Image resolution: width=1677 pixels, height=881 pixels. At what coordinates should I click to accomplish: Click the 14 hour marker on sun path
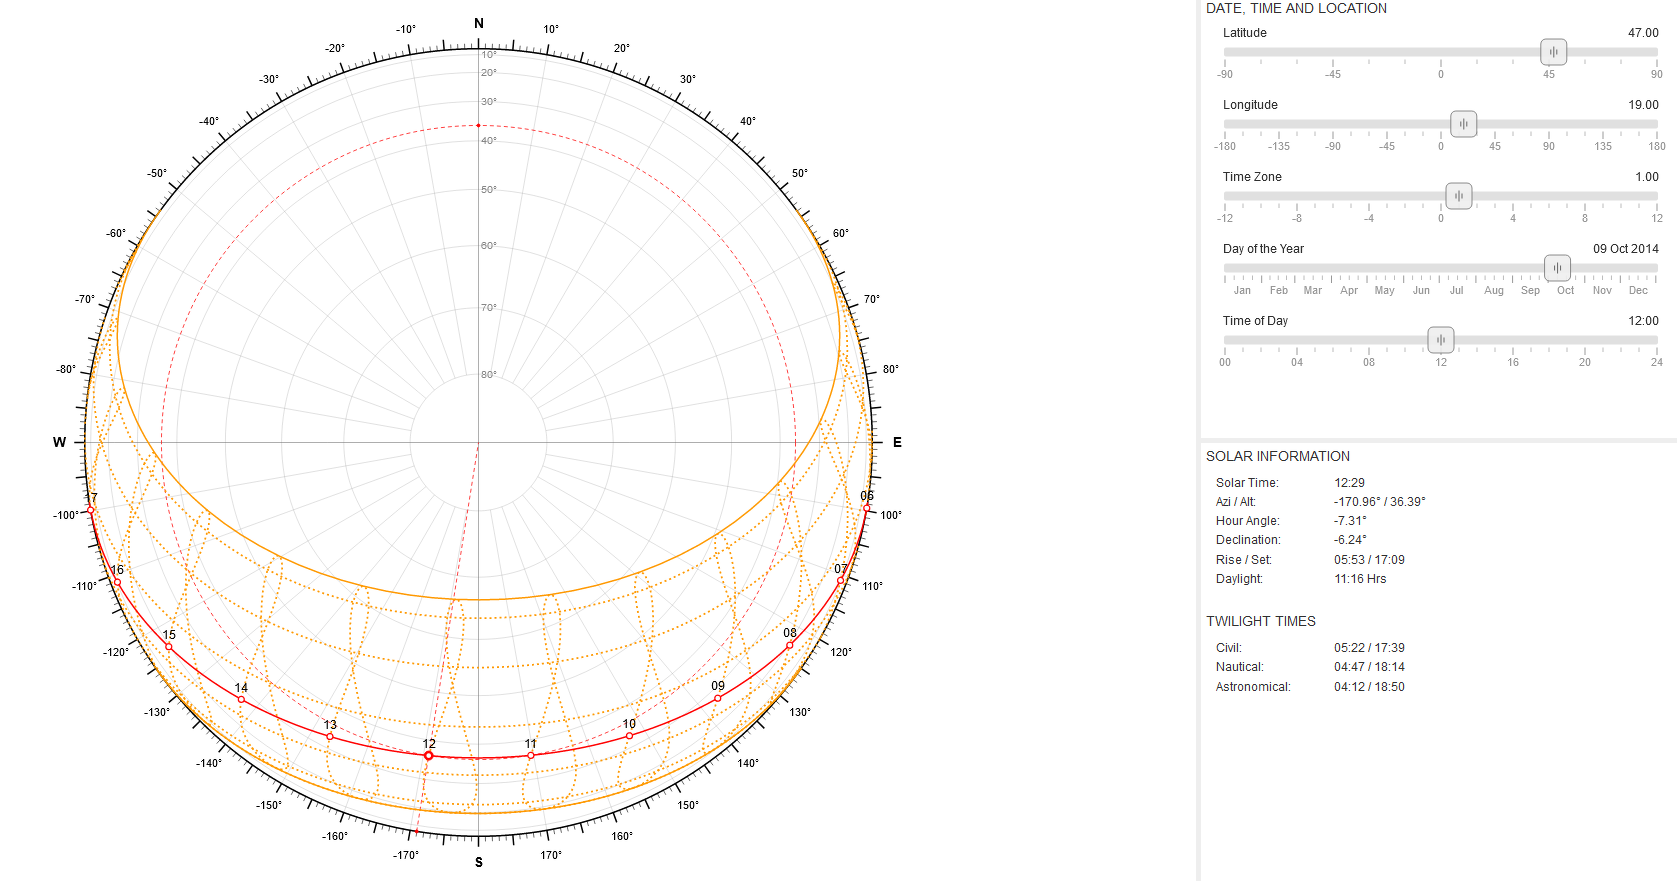click(x=241, y=699)
